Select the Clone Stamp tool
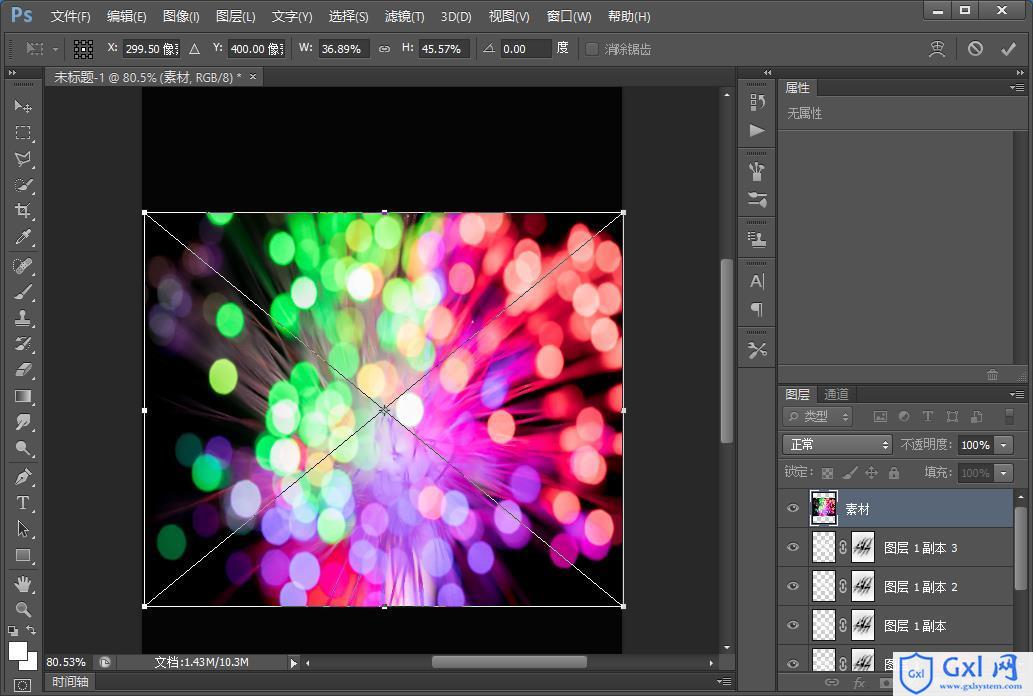 (x=23, y=318)
